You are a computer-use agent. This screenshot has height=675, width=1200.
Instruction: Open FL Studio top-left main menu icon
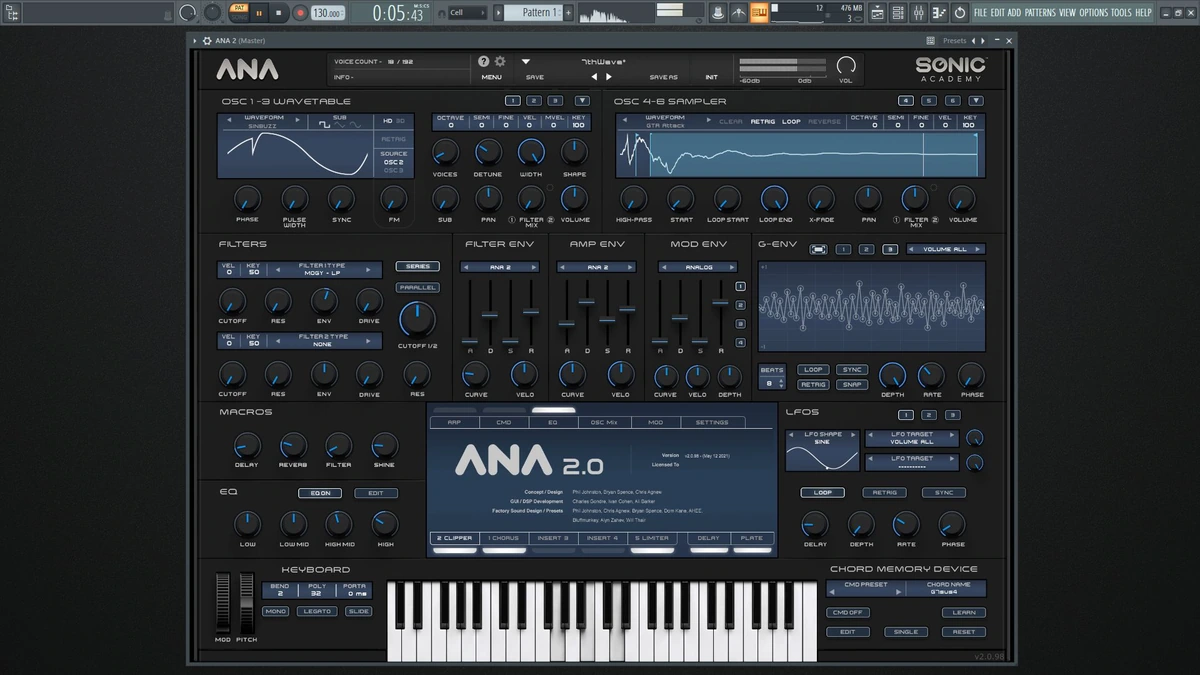click(x=13, y=13)
